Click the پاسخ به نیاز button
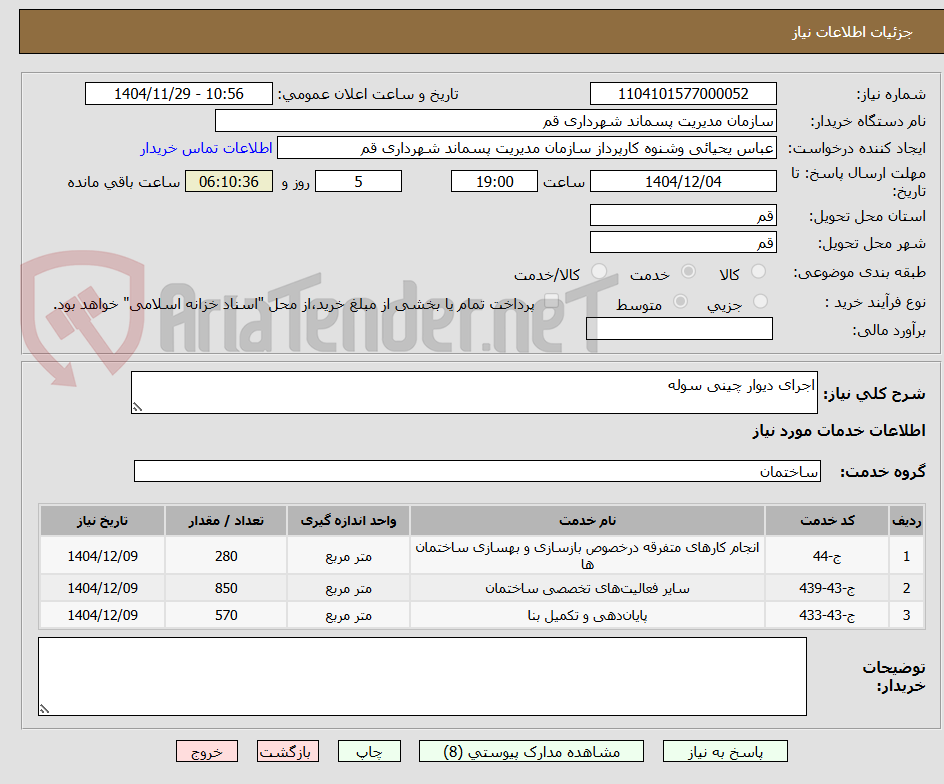 [x=725, y=751]
